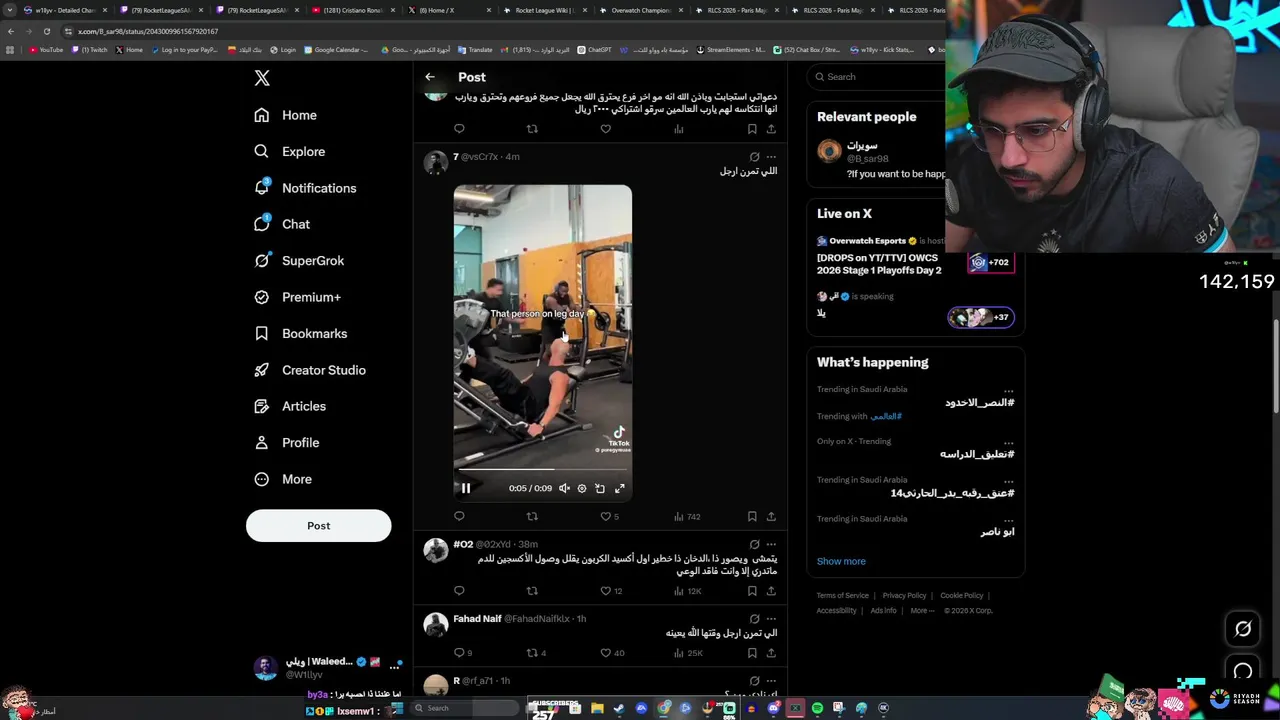Reply to the @vsCr7x video post

(x=459, y=516)
